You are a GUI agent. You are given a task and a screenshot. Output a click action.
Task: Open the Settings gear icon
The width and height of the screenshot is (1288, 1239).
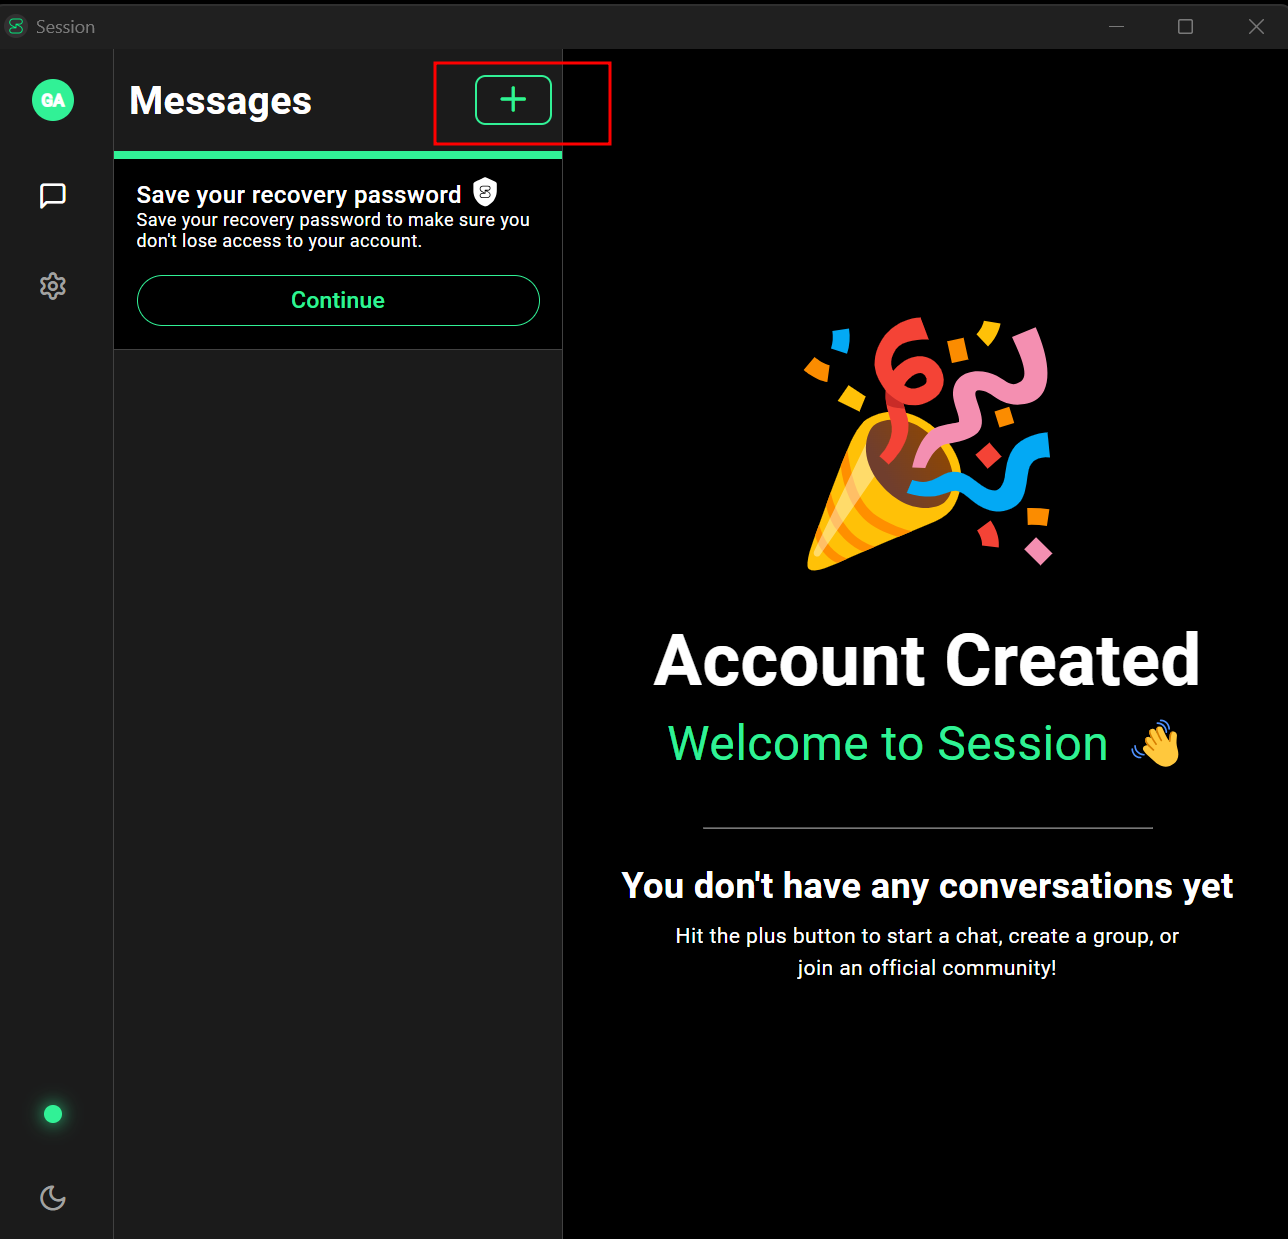point(53,286)
